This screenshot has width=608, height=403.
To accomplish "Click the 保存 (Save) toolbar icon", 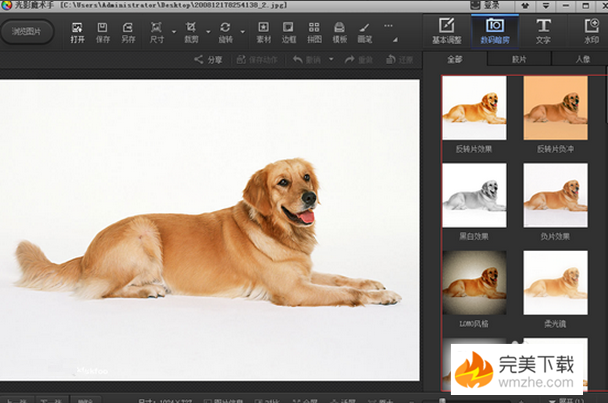I will (x=102, y=32).
